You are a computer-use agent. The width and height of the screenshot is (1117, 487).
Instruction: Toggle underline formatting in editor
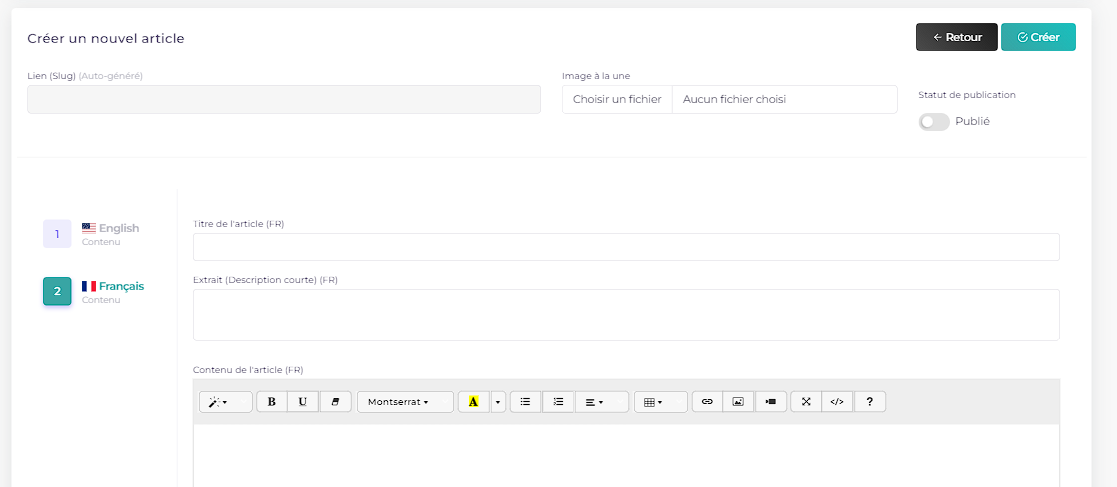[x=303, y=402]
